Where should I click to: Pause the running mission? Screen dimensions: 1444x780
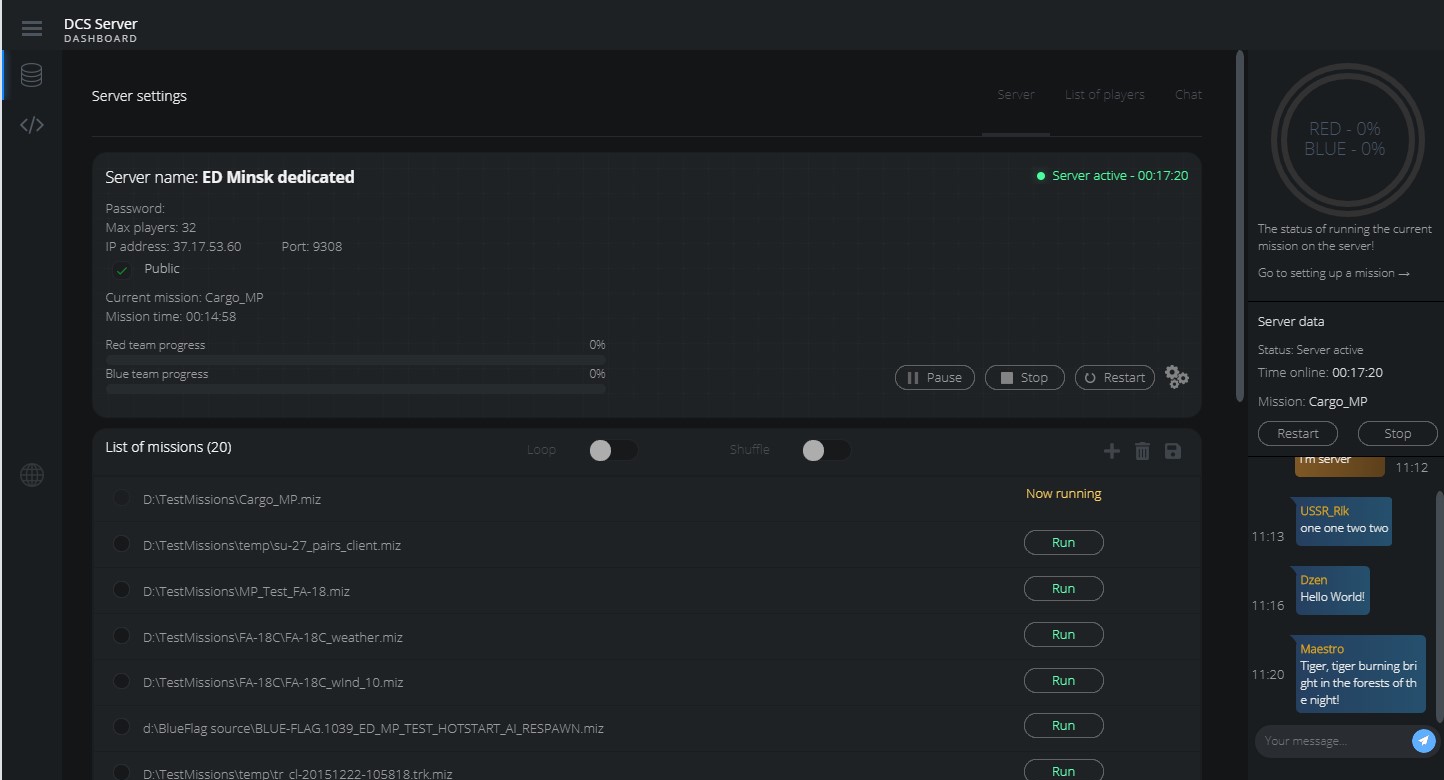tap(934, 377)
